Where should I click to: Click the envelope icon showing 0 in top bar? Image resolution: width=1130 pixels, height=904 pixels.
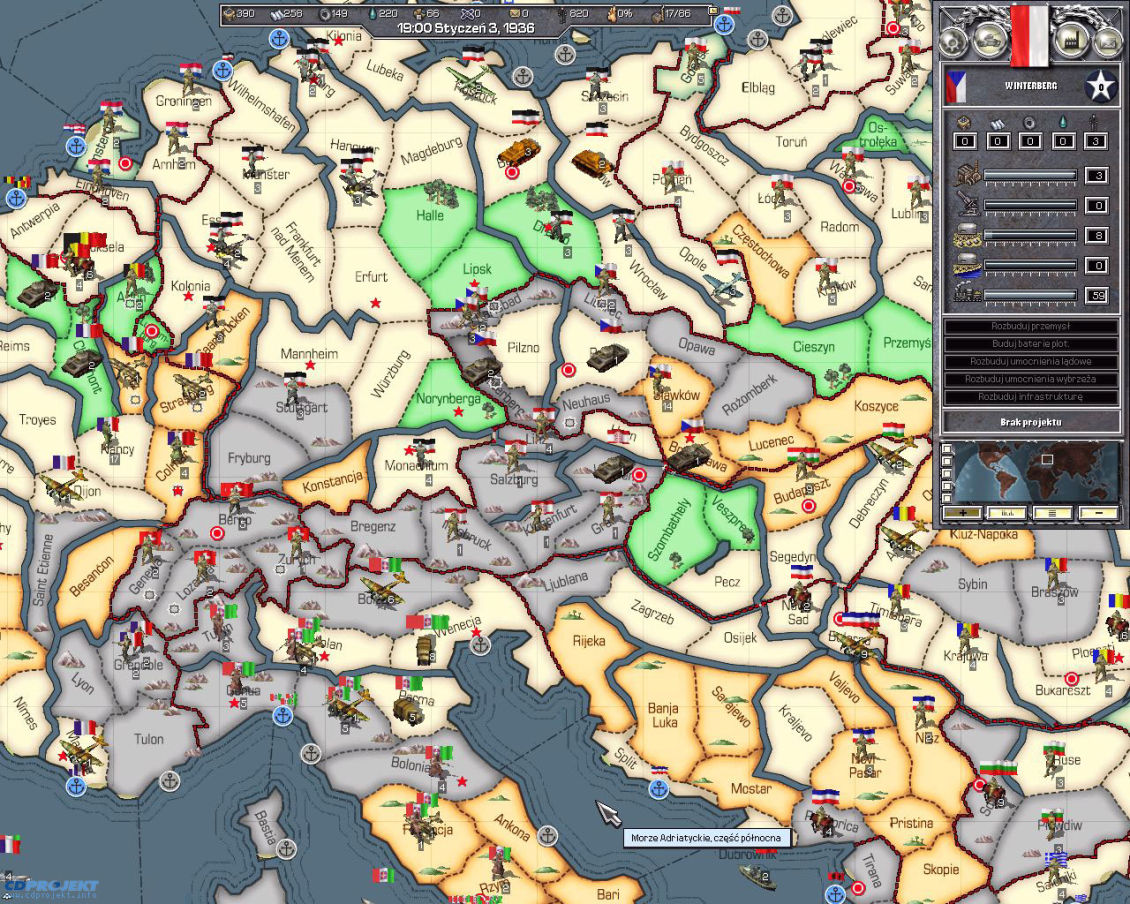click(515, 13)
